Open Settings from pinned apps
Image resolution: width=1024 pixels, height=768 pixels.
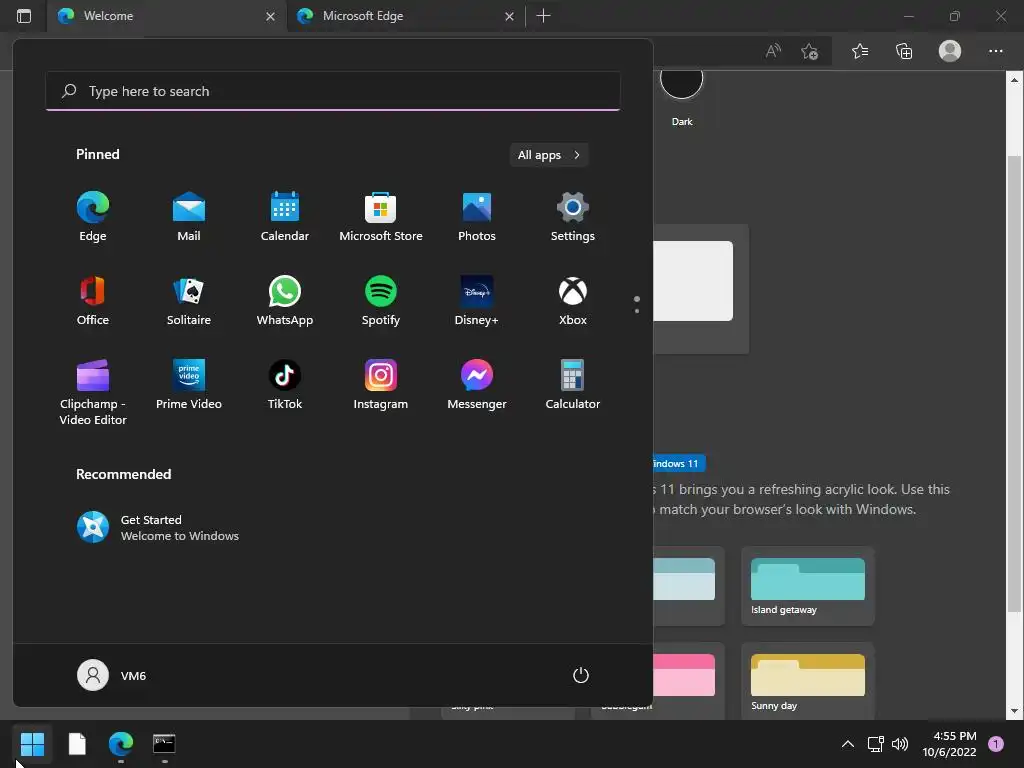point(573,217)
